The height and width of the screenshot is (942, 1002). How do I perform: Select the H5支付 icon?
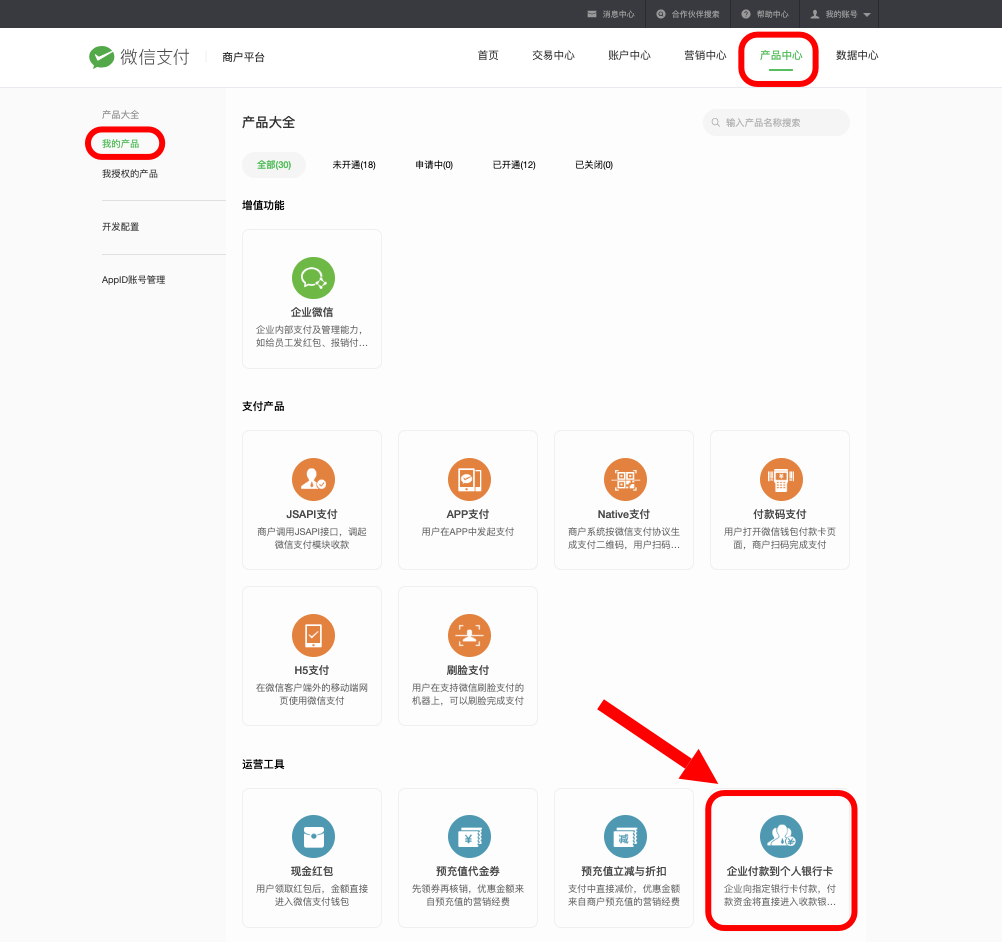pos(313,635)
